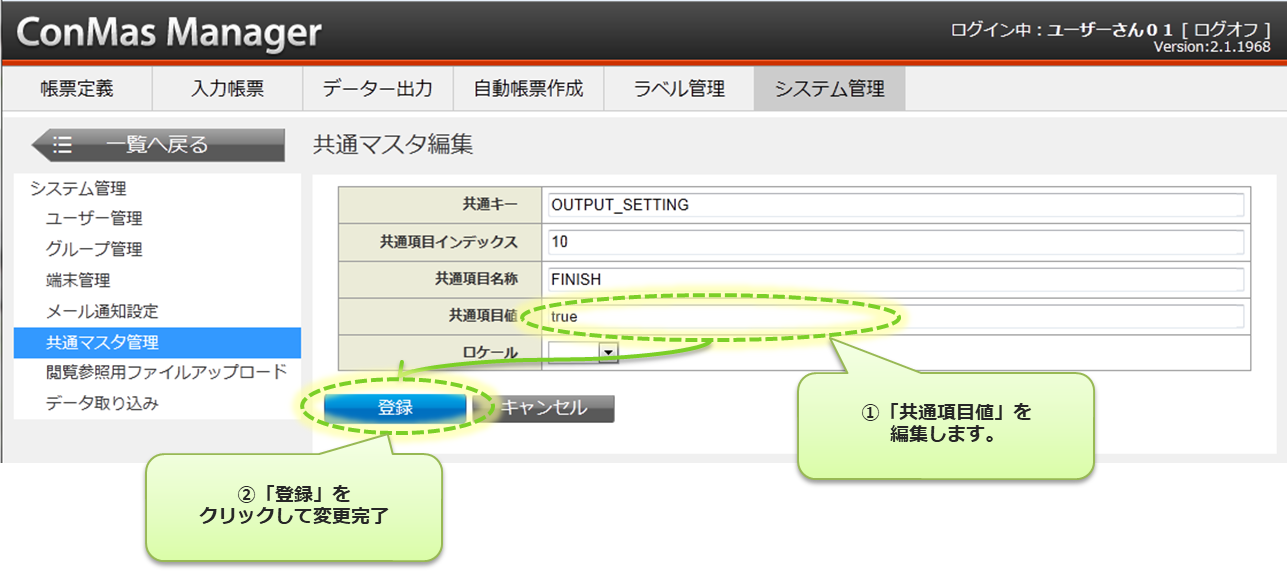Image resolution: width=1287 pixels, height=572 pixels.
Task: Open メール通知設定 in the sidebar
Action: click(x=102, y=312)
